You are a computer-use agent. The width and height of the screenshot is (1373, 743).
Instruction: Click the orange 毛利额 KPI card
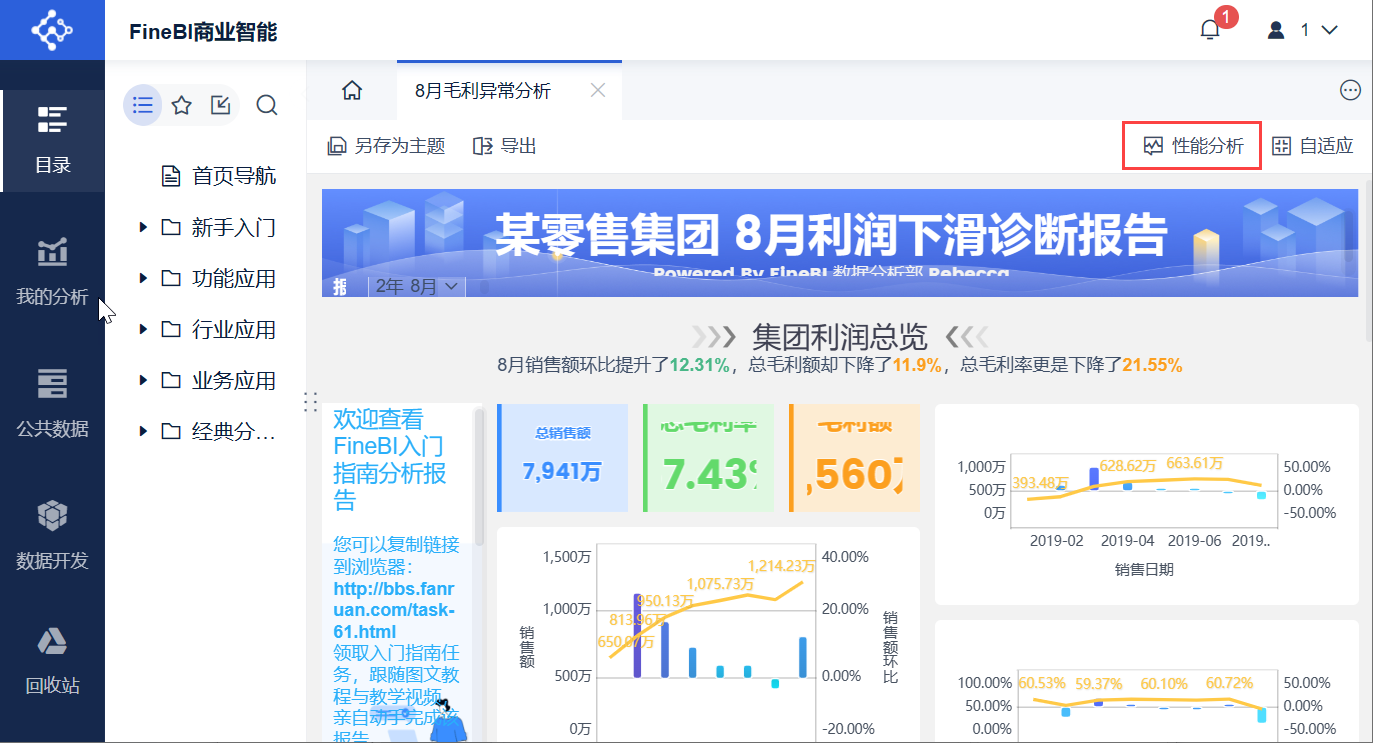coord(854,458)
